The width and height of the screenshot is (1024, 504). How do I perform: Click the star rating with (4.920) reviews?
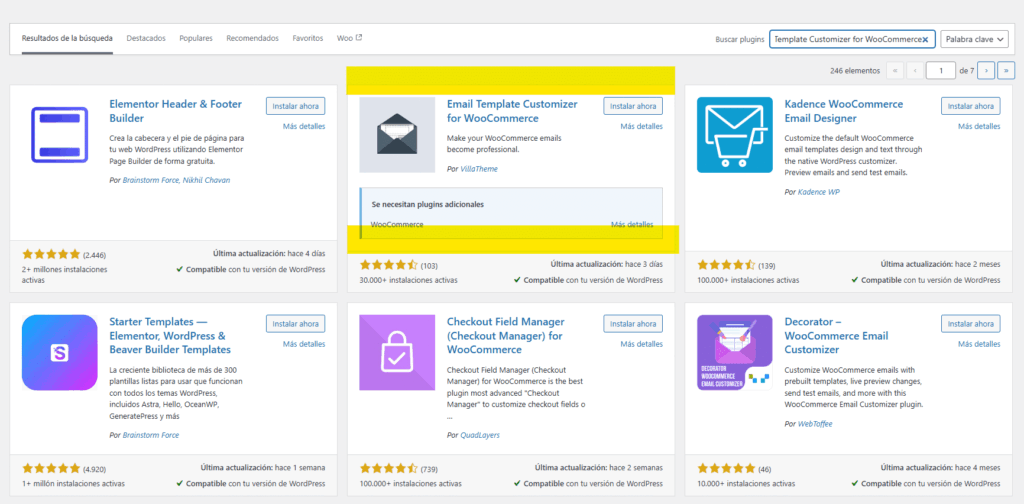tap(51, 469)
